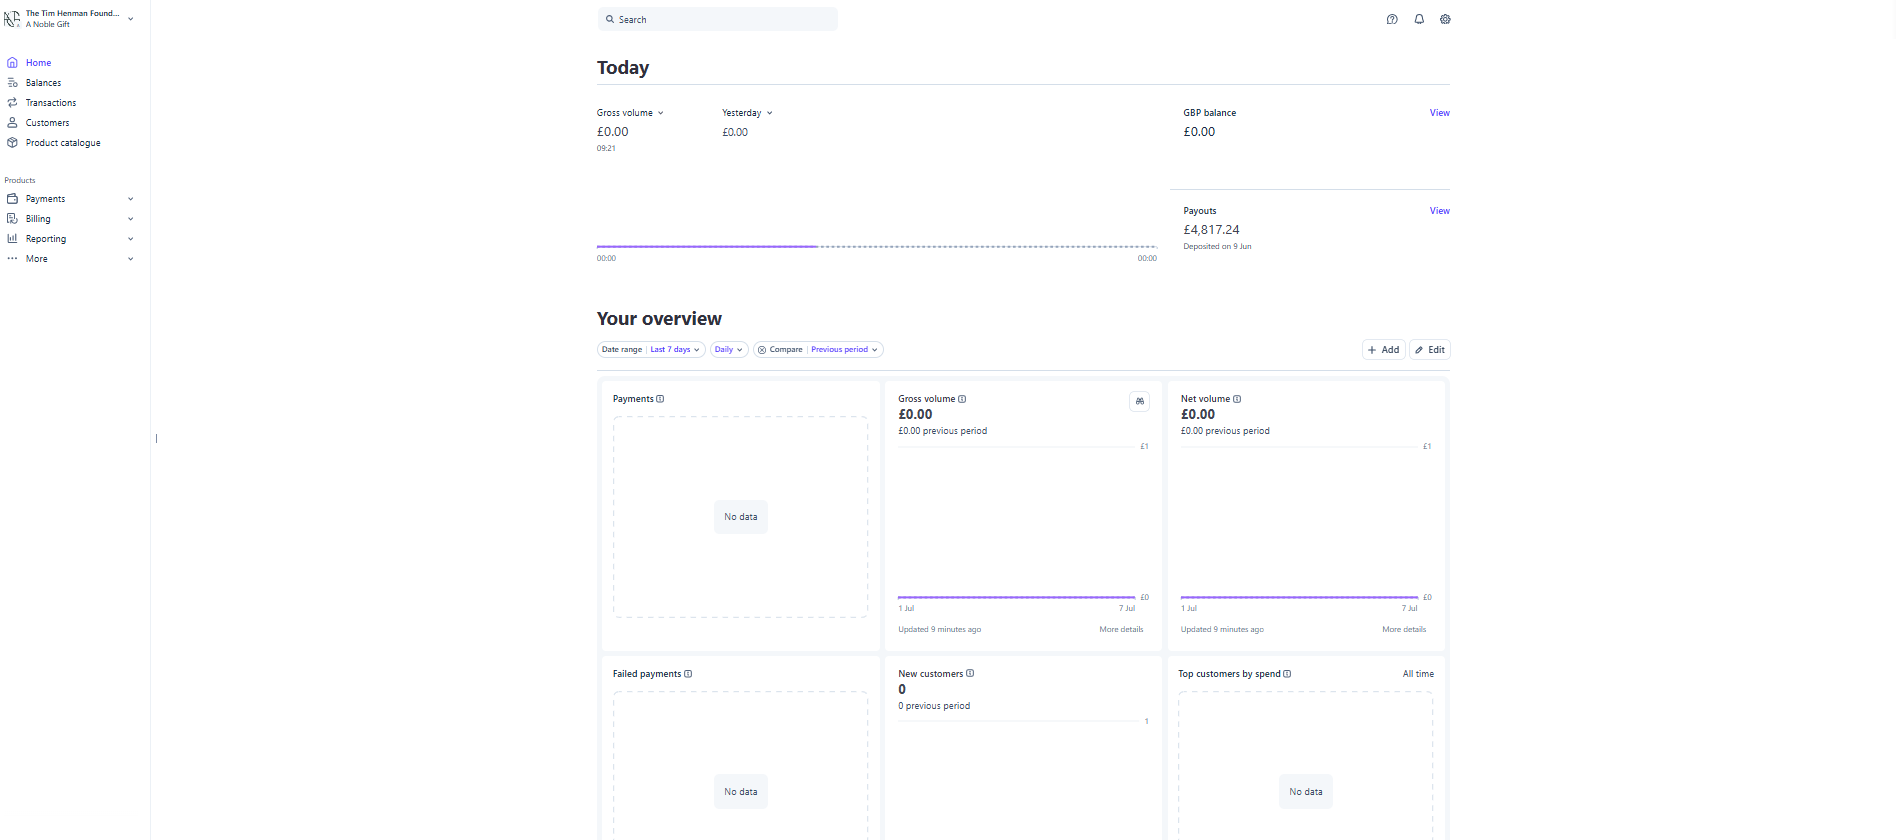View Payouts details

pyautogui.click(x=1439, y=211)
